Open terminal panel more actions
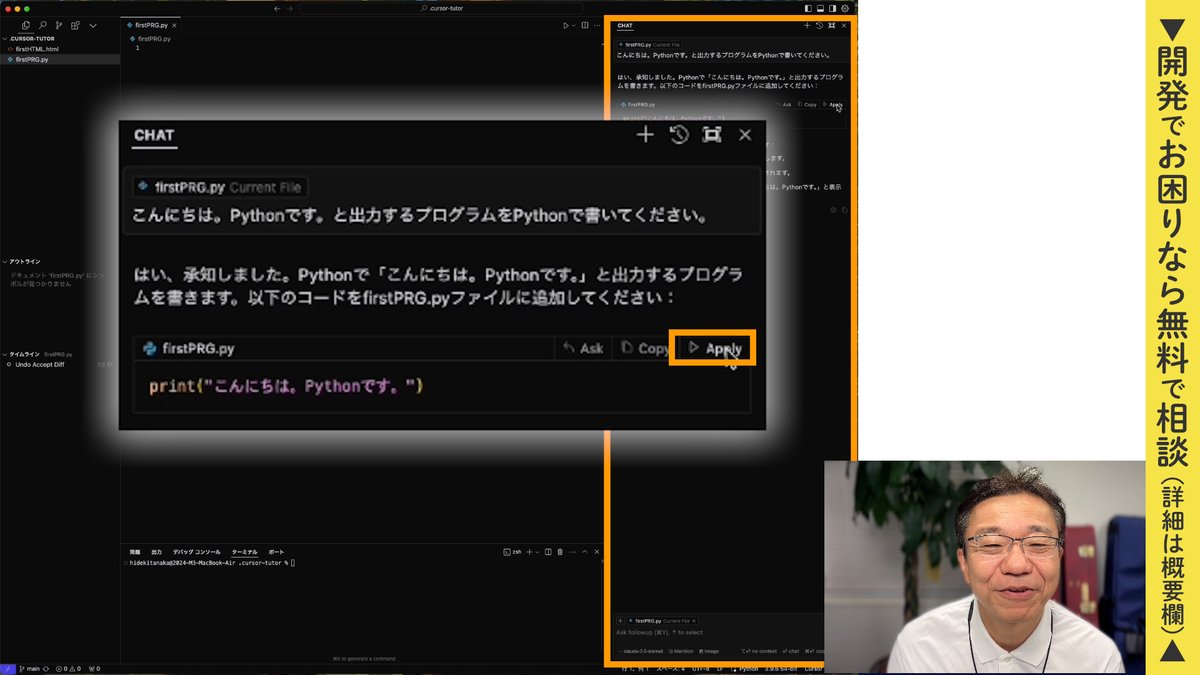 click(x=572, y=552)
